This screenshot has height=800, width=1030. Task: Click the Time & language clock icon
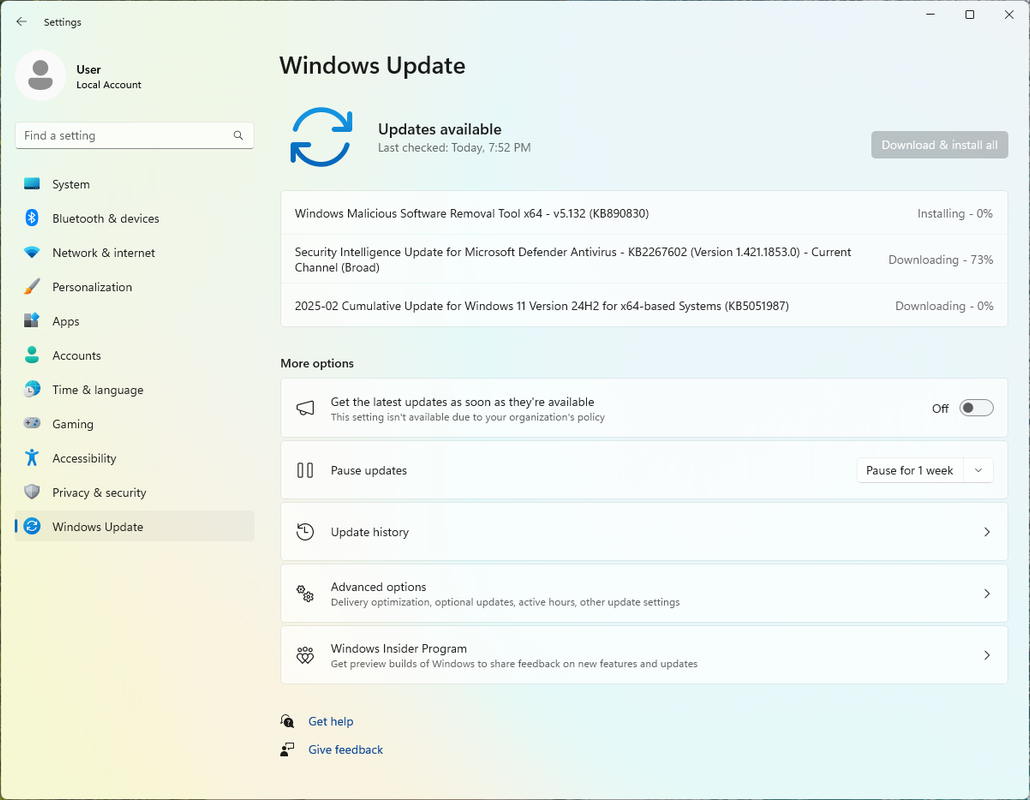click(32, 389)
